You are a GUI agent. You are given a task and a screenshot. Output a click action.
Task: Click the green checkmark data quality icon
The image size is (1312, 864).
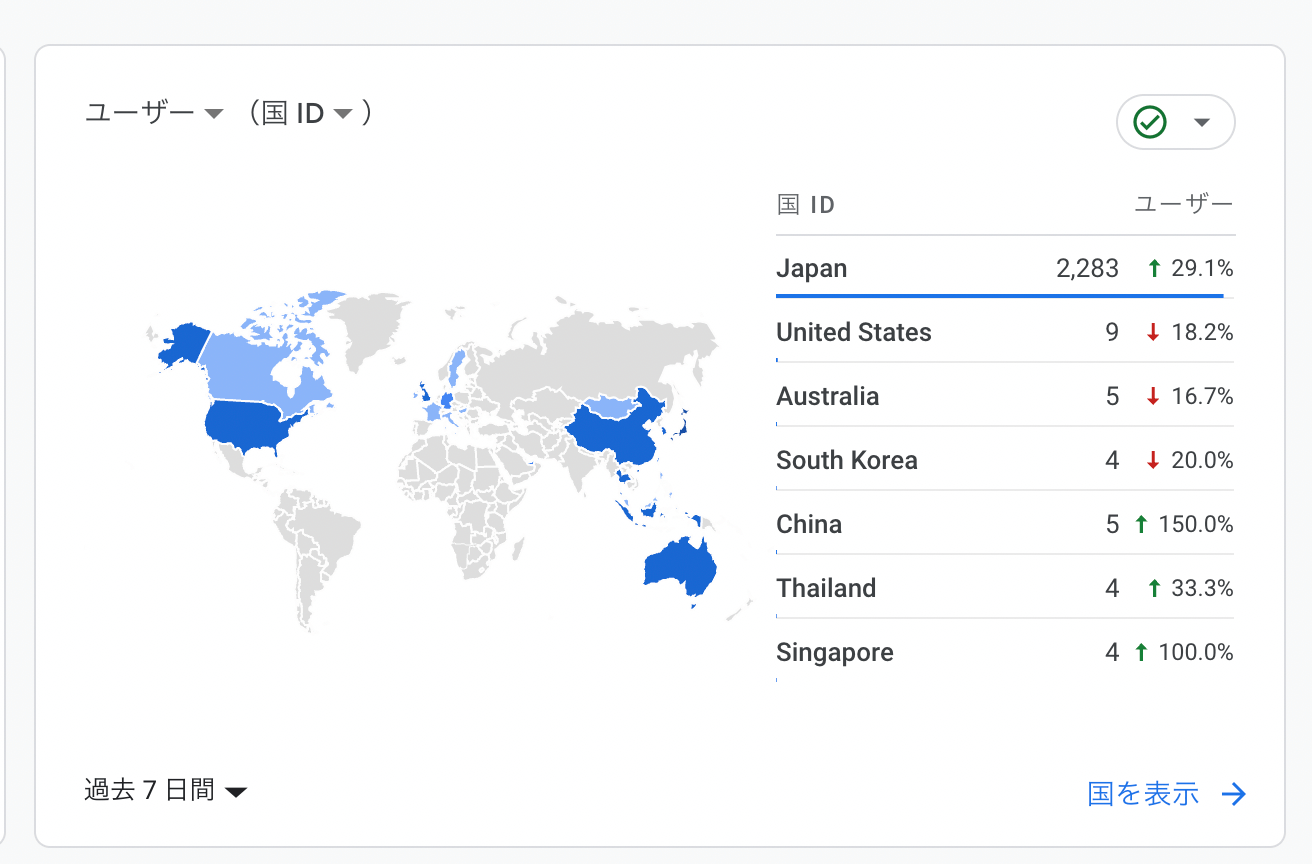[1150, 123]
